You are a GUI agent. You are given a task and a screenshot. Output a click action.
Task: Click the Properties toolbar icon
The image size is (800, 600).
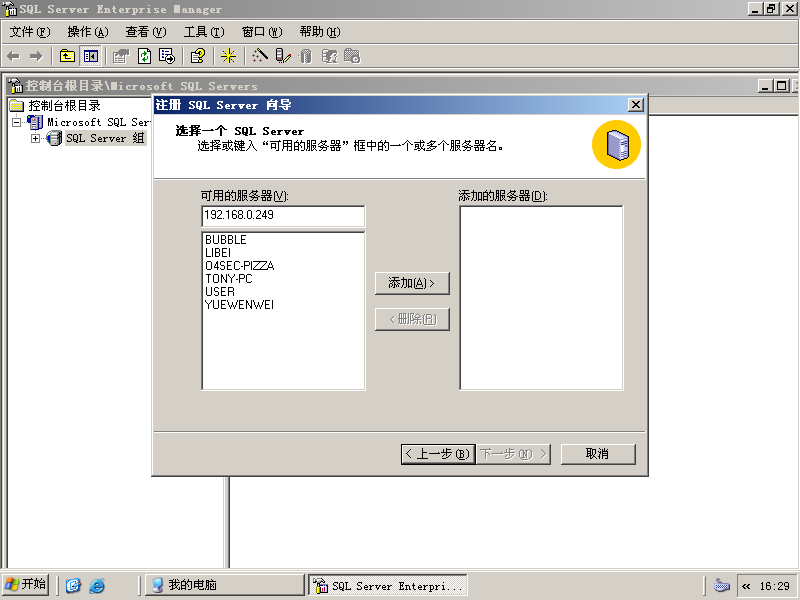(121, 56)
